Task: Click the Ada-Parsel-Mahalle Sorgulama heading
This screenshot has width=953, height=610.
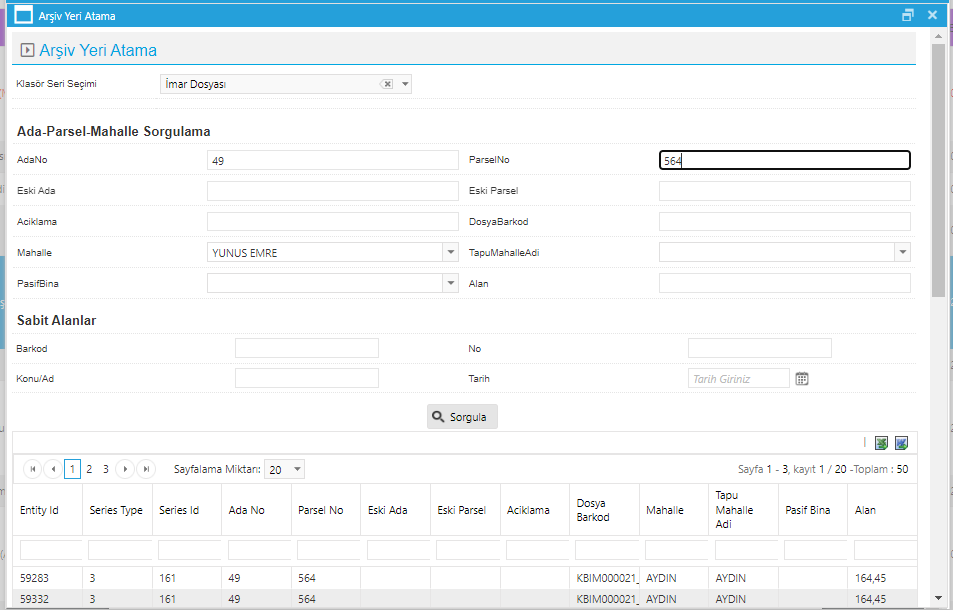Action: point(114,131)
